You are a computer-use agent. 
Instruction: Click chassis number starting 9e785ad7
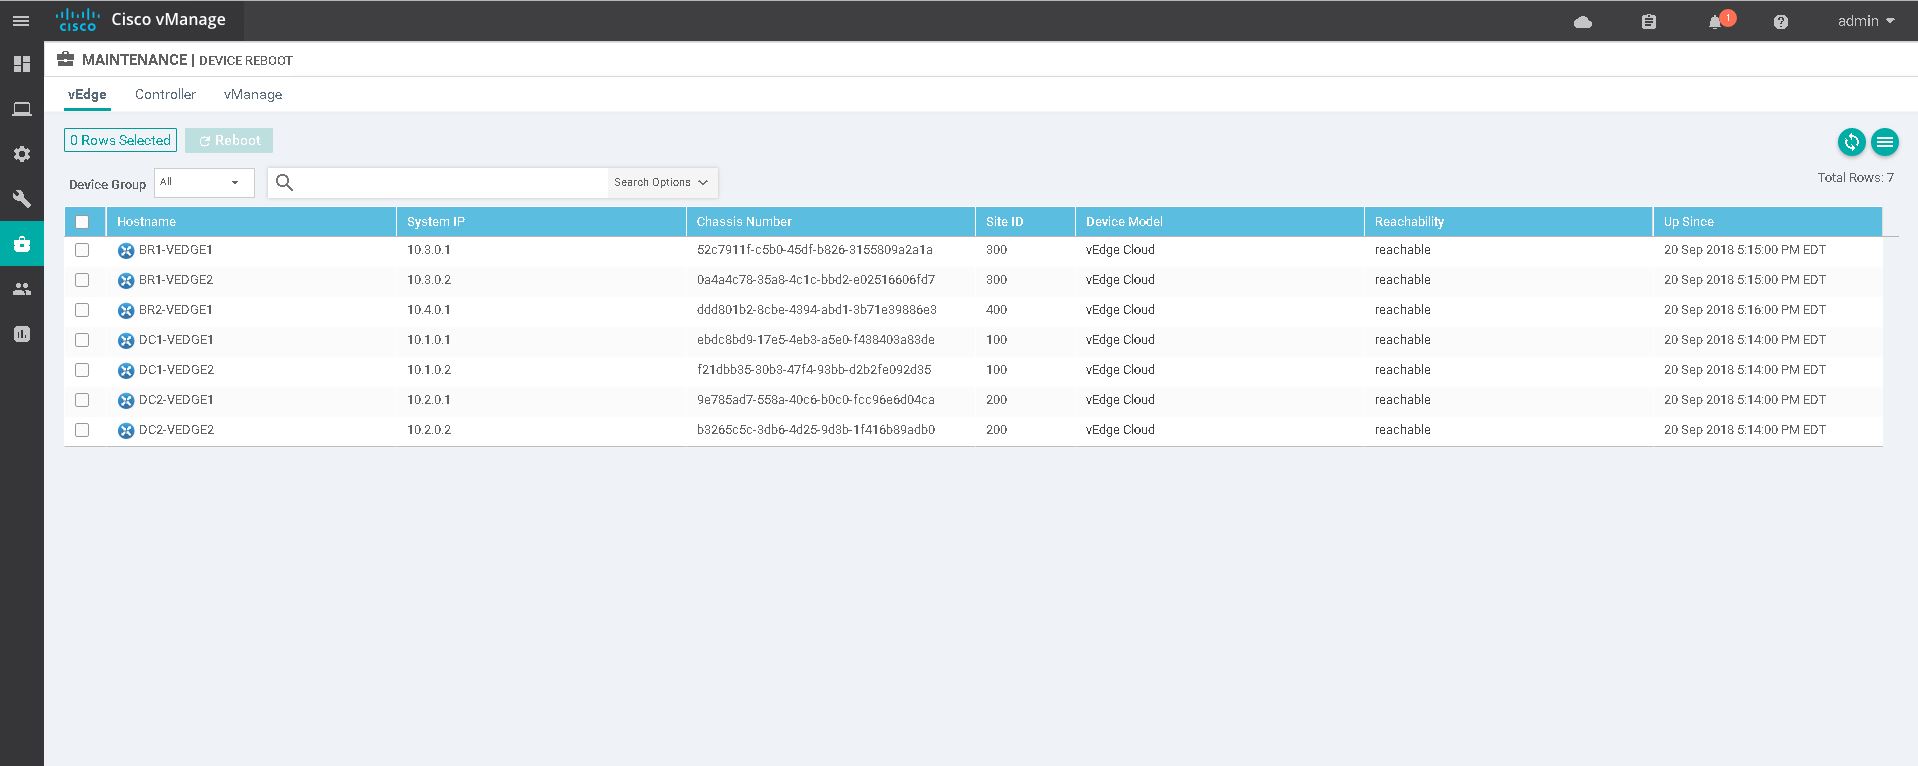[x=816, y=400]
